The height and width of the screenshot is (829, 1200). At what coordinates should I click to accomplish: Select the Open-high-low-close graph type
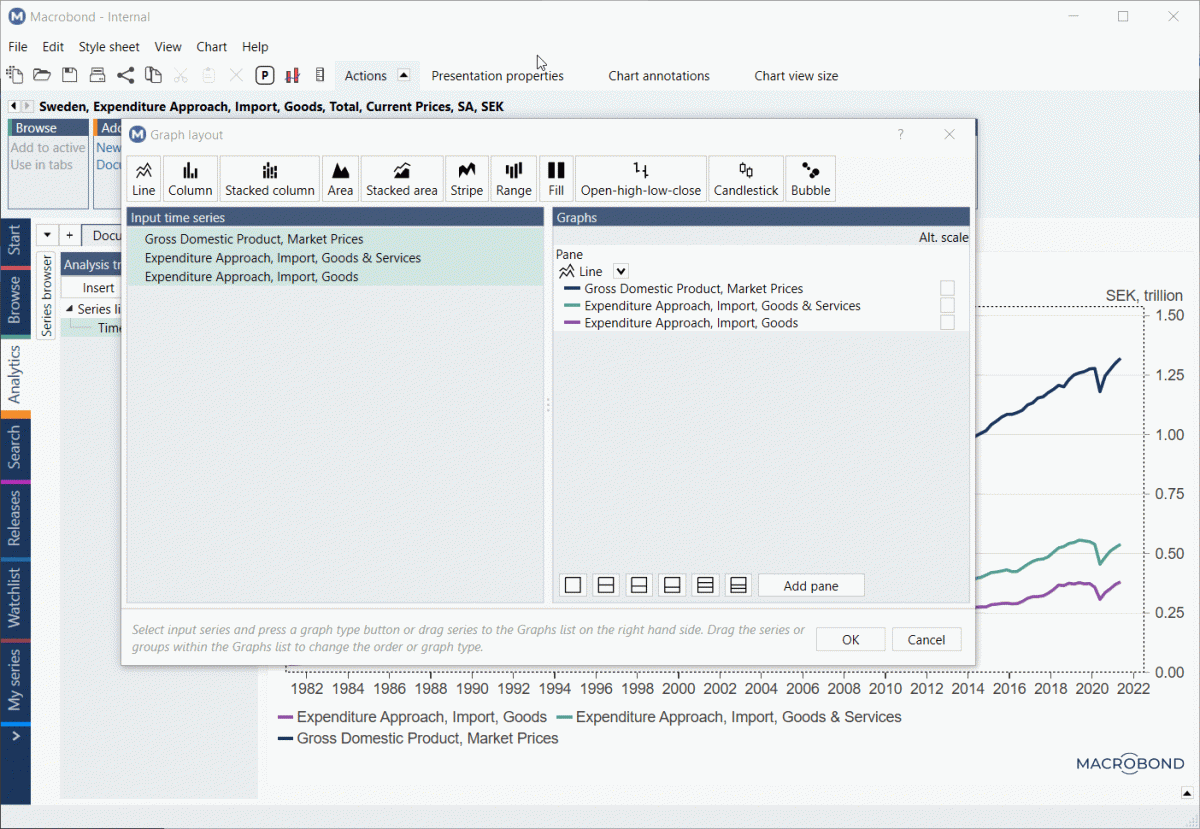[641, 178]
